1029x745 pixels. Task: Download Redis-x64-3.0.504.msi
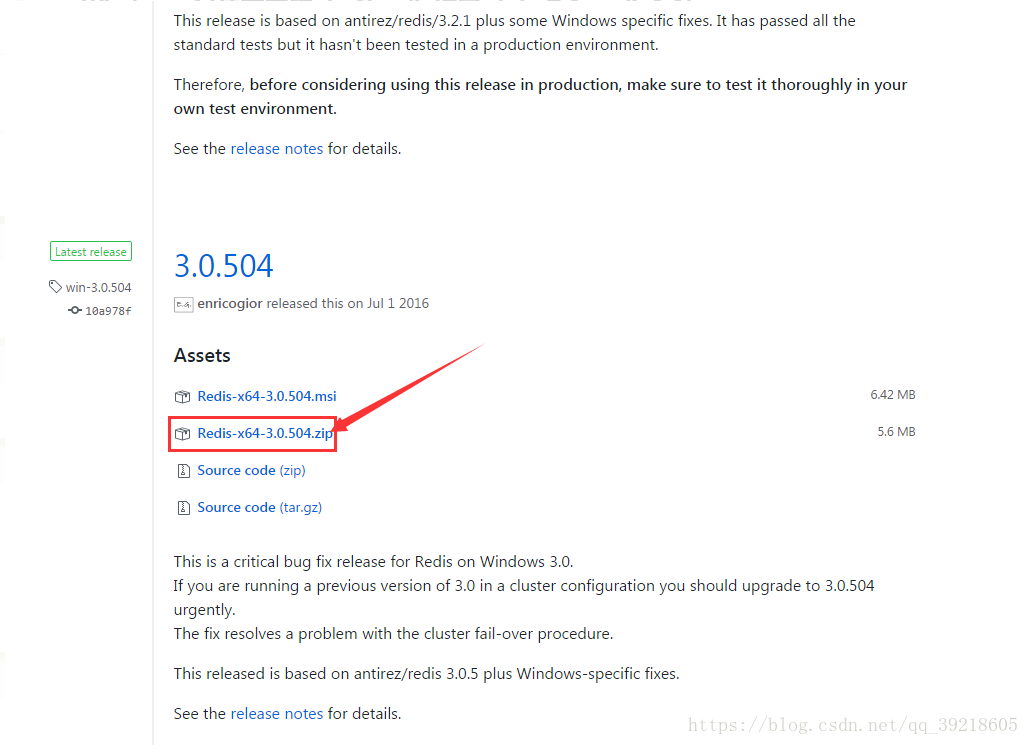point(266,396)
